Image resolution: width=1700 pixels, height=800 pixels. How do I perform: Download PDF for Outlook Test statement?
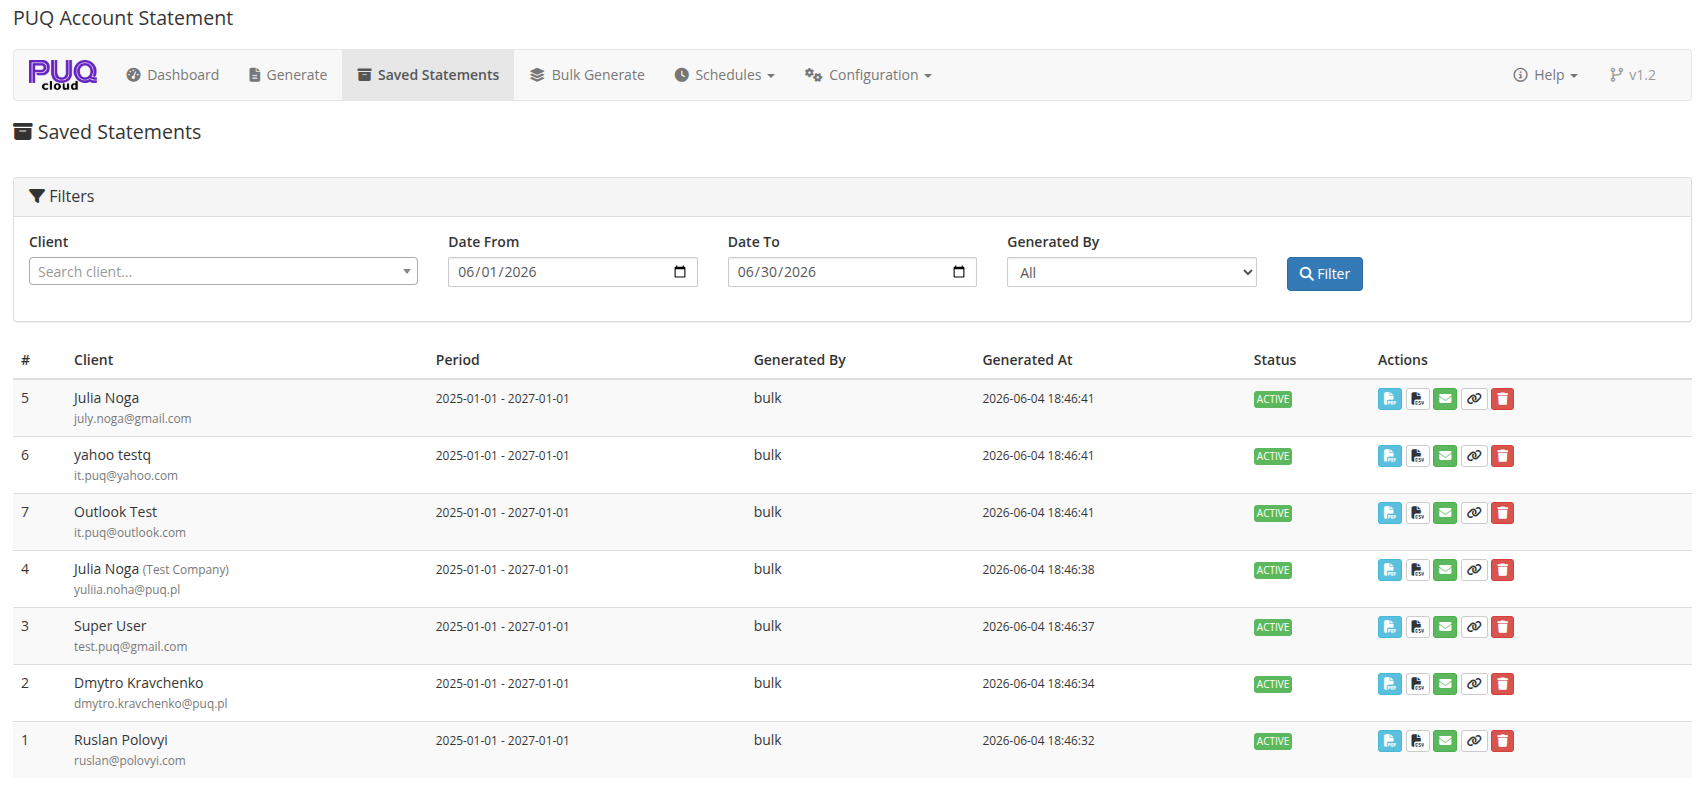pos(1390,513)
